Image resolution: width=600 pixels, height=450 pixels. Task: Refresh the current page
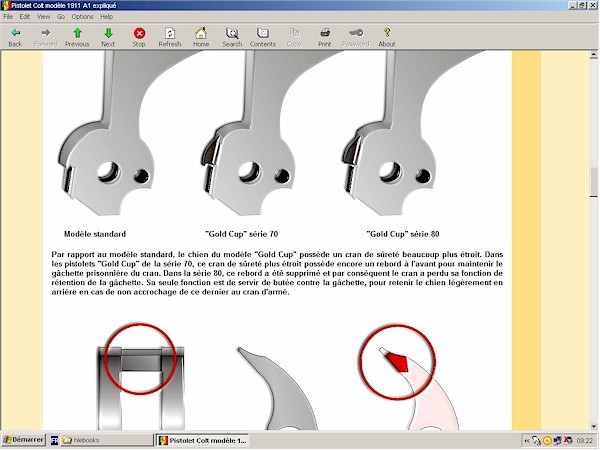point(170,37)
